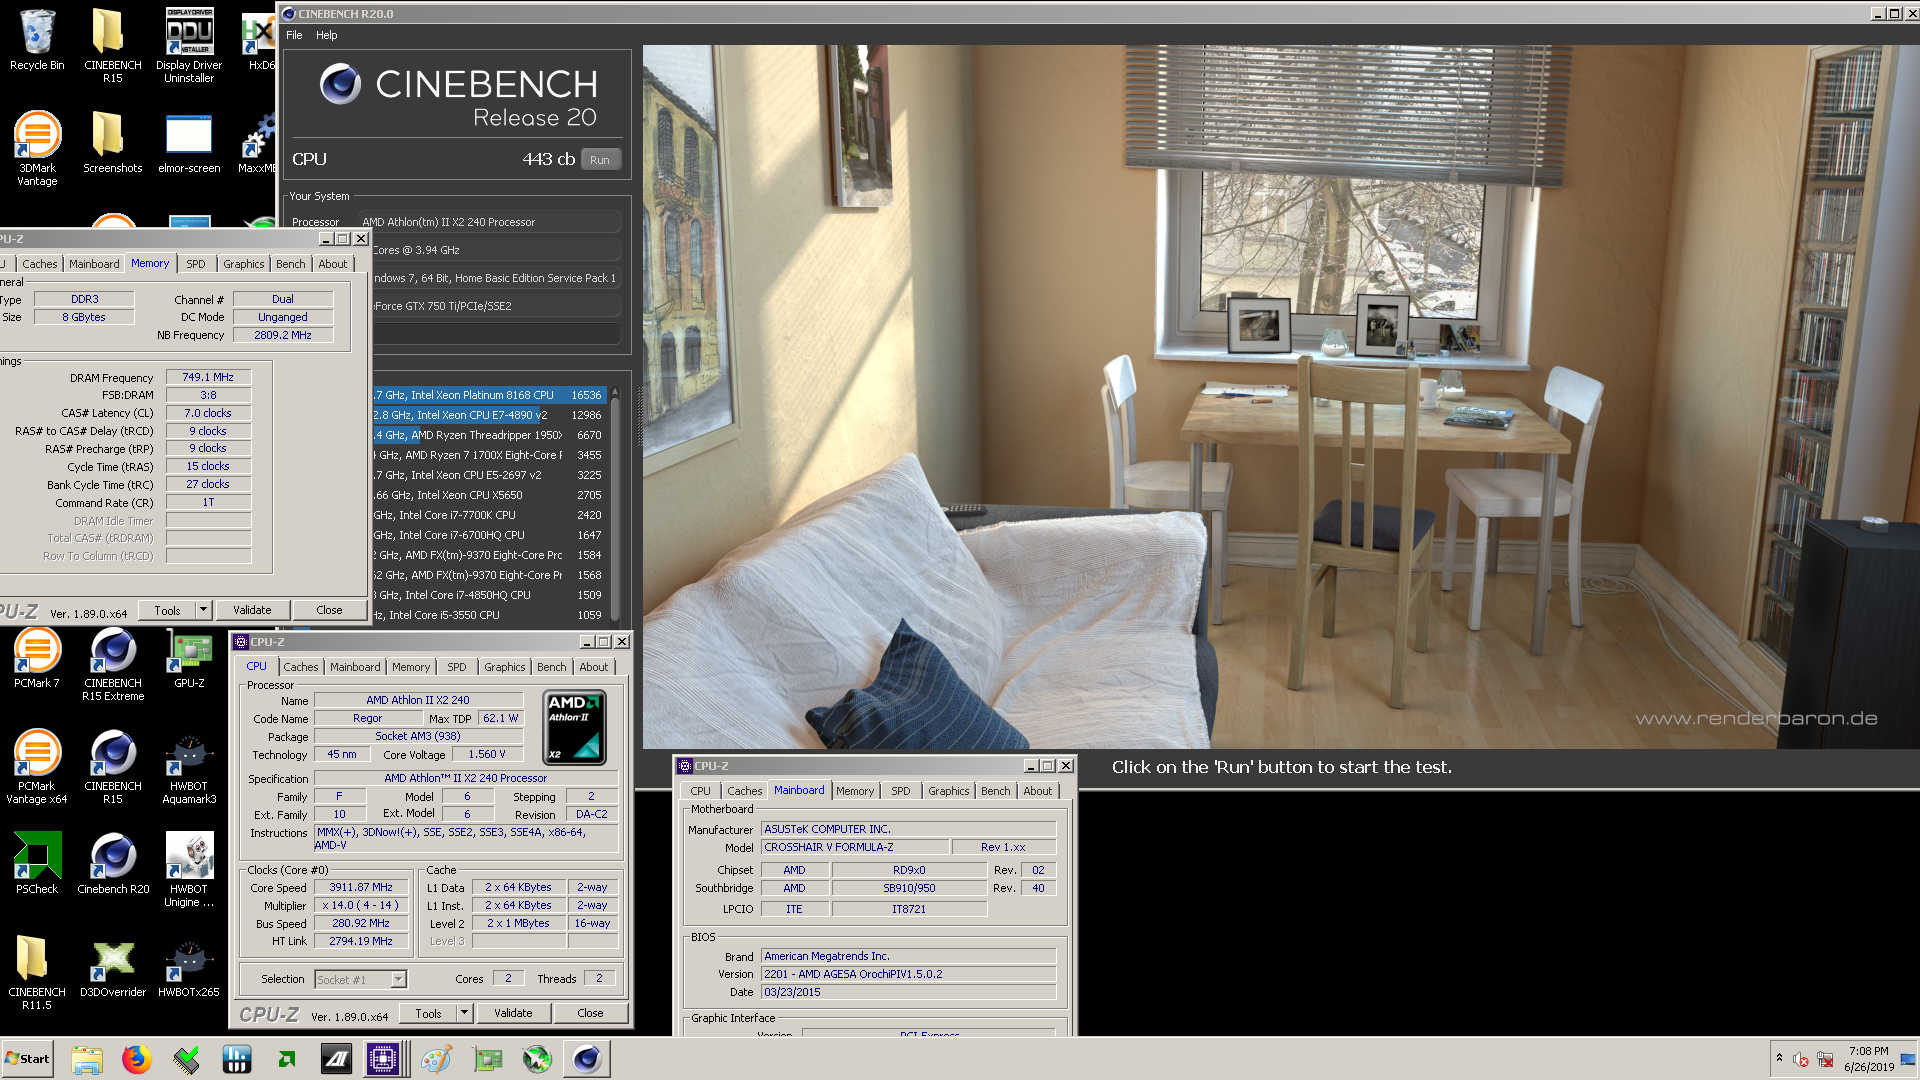Image resolution: width=1920 pixels, height=1080 pixels.
Task: Open the Screenshots folder icon
Action: 112,142
